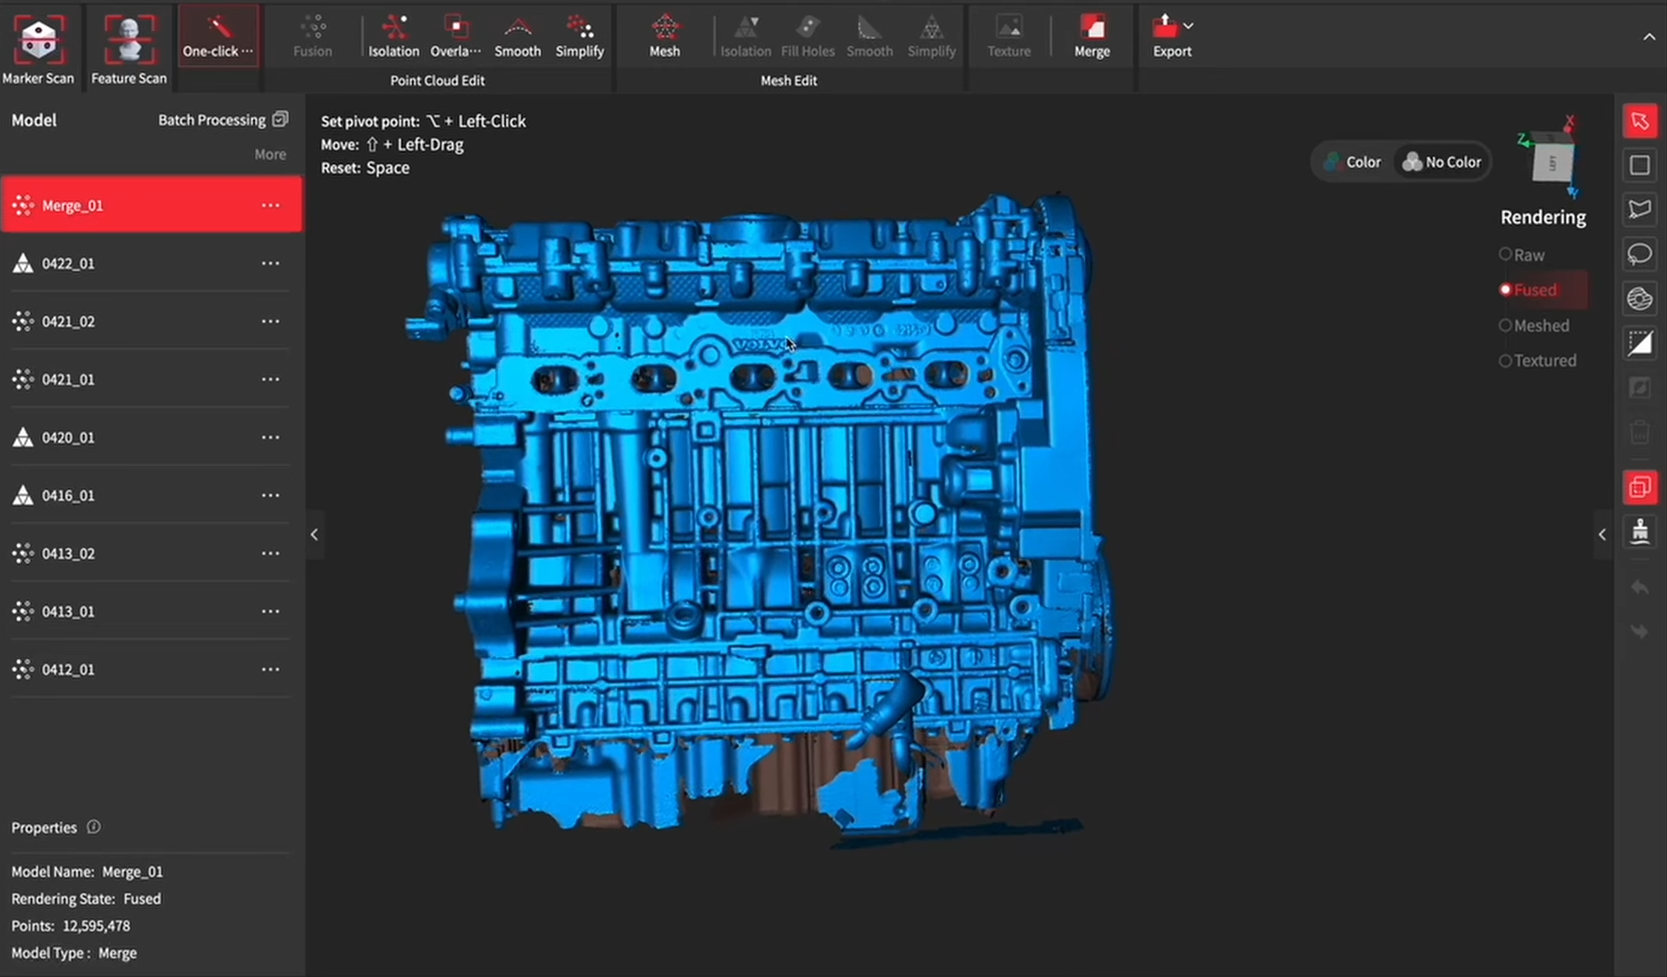Screen dimensions: 1667x977
Task: Select the point cloud Isolation tool
Action: pos(393,37)
